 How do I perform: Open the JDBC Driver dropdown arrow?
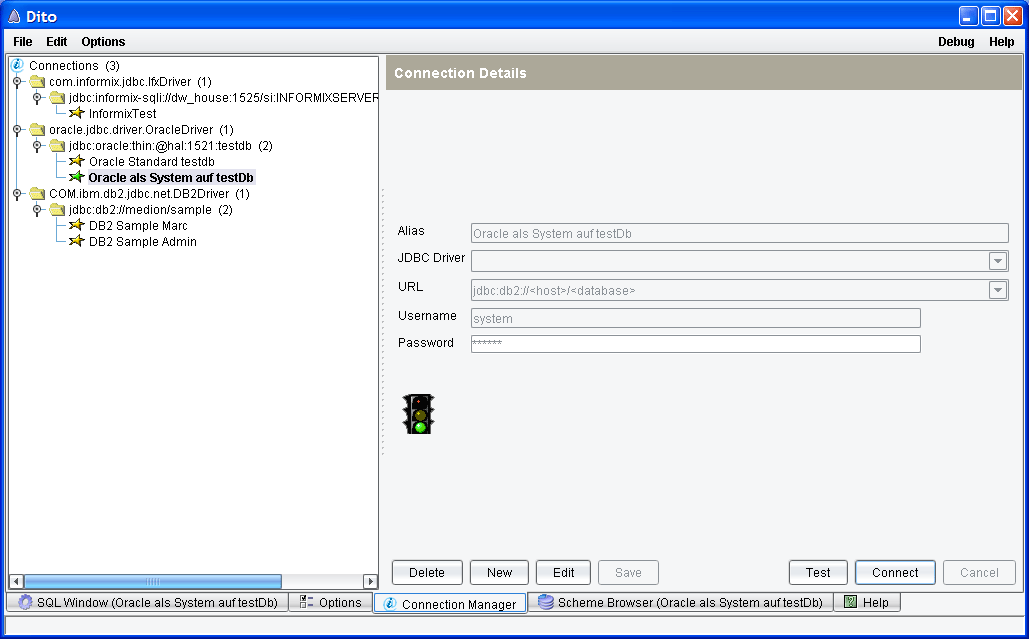click(997, 261)
